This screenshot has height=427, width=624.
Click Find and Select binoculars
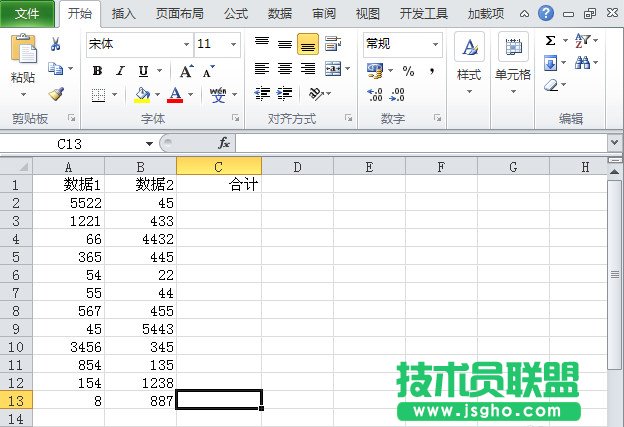[582, 62]
